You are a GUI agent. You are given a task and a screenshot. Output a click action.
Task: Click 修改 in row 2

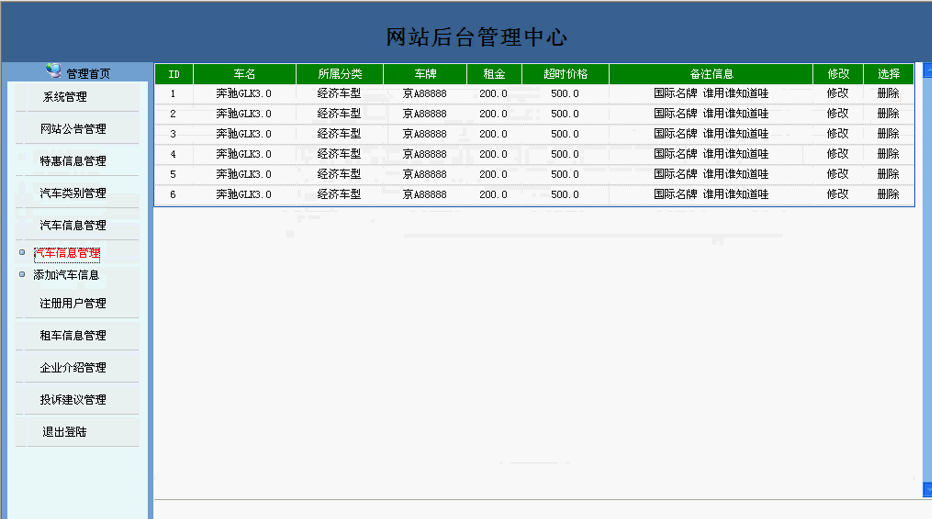[x=837, y=114]
